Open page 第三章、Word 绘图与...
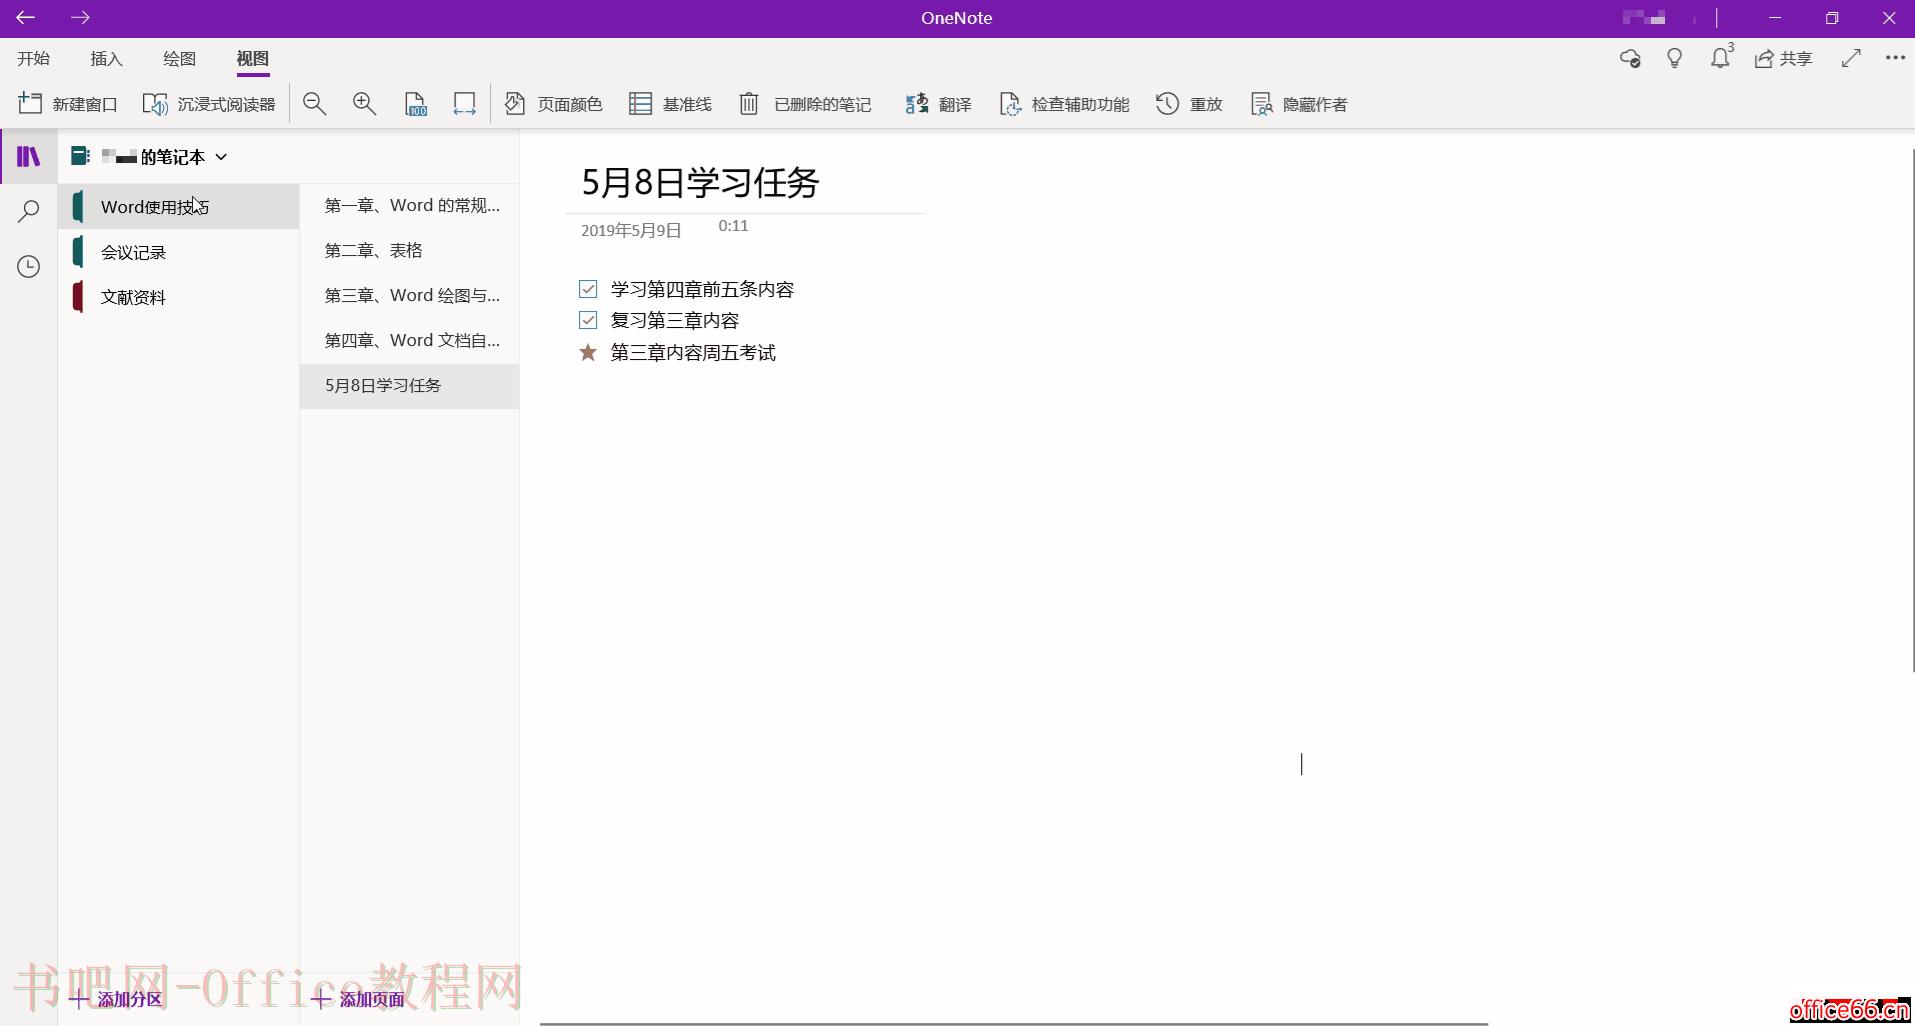This screenshot has height=1026, width=1915. (x=410, y=296)
